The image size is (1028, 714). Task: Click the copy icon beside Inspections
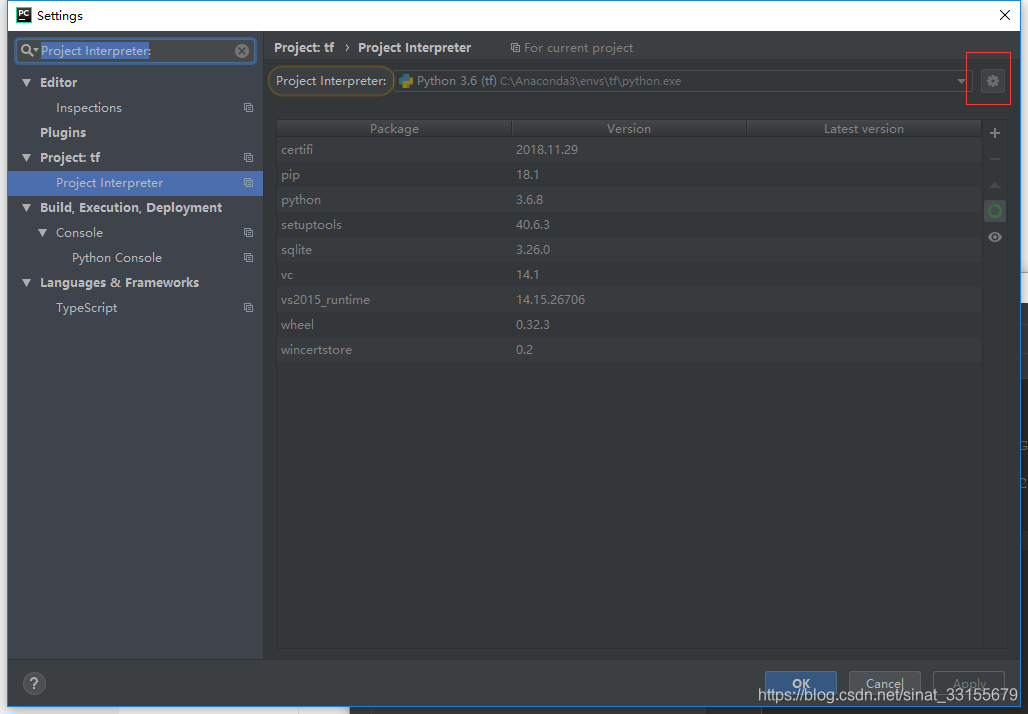click(x=248, y=108)
